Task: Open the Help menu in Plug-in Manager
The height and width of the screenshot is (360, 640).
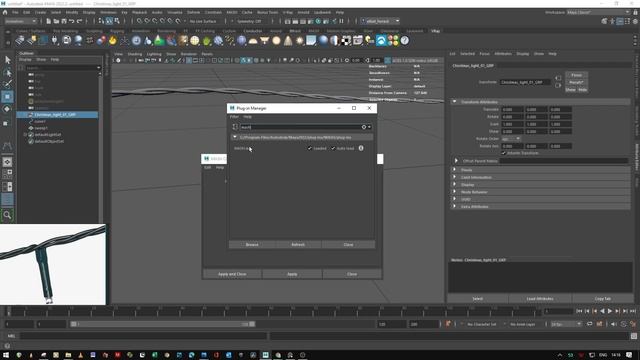Action: tap(247, 117)
